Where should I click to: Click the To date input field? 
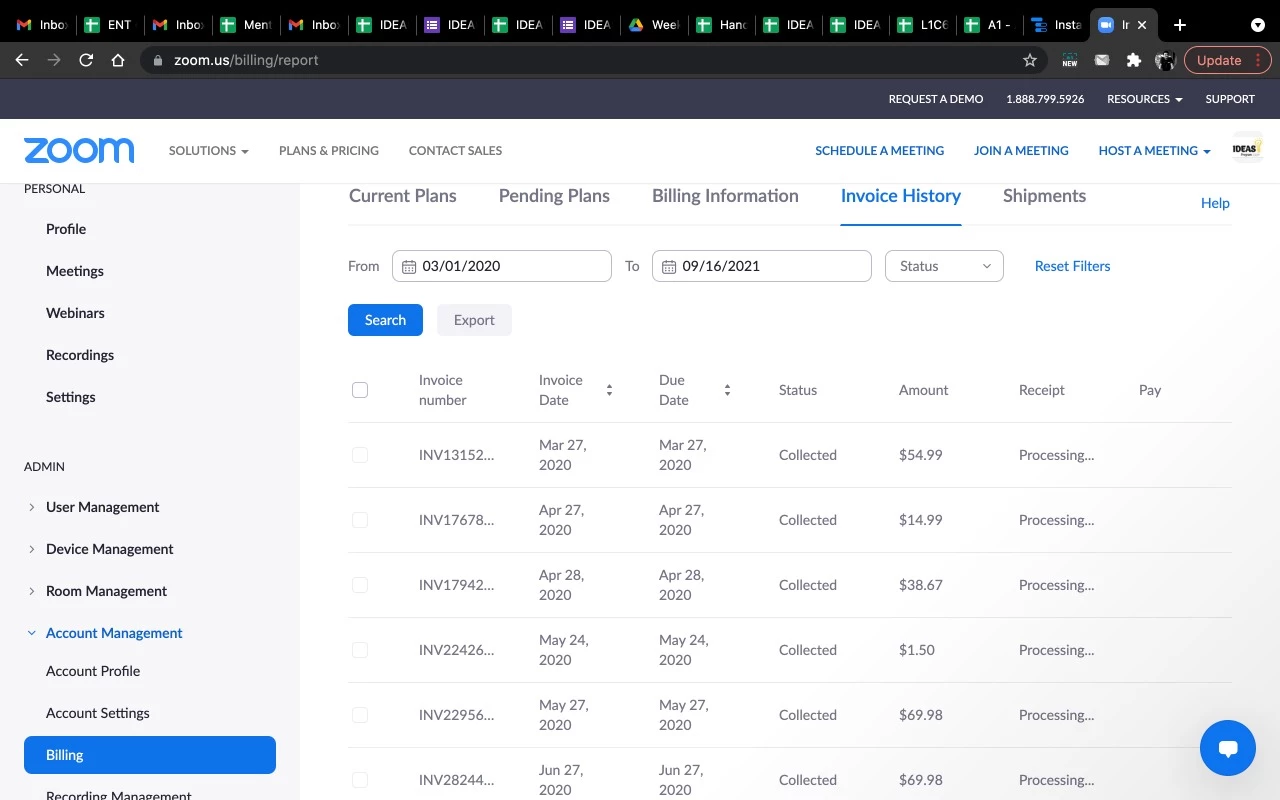point(762,266)
